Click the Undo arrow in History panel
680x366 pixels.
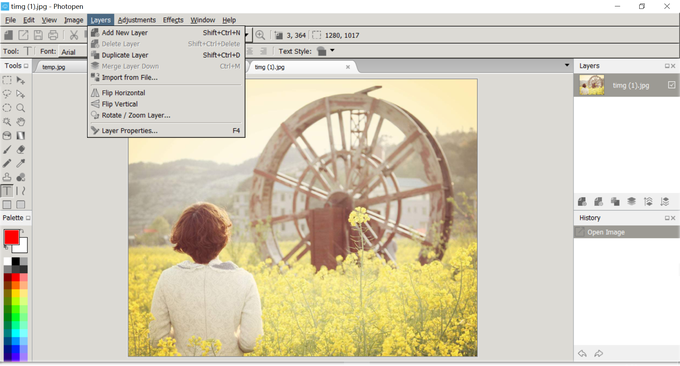[x=582, y=353]
